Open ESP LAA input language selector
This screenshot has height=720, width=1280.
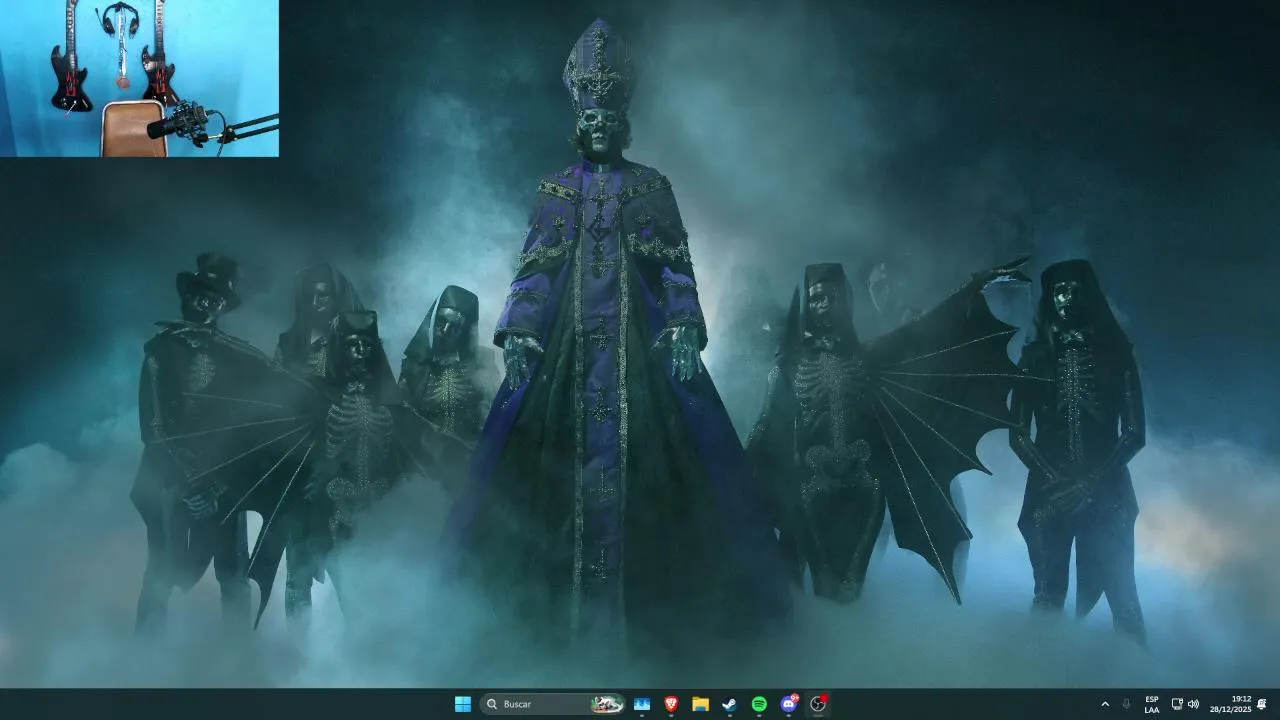pyautogui.click(x=1152, y=704)
